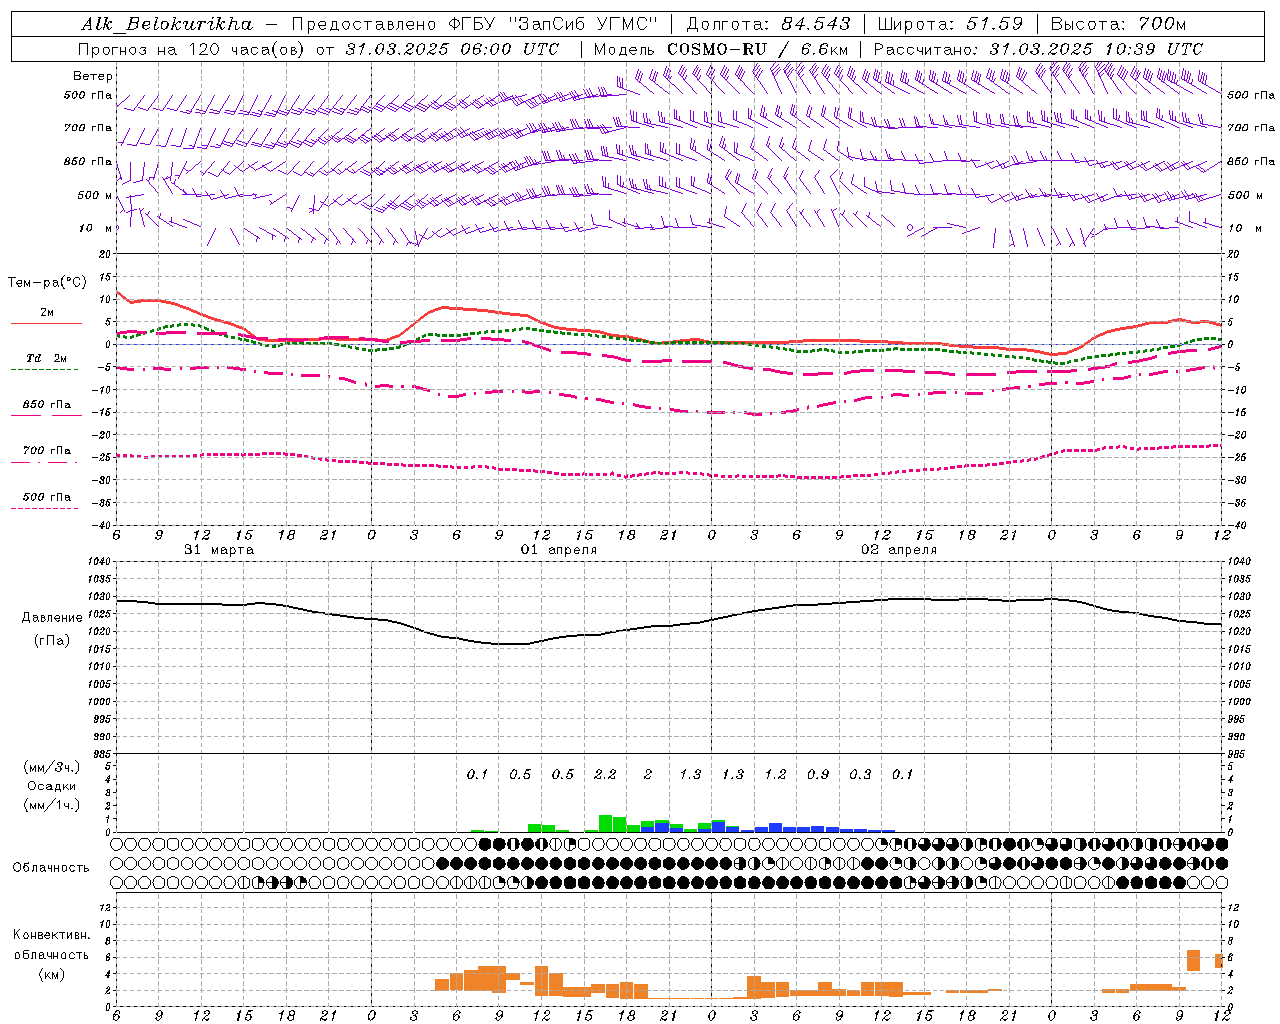Click the '(гПа)' unit under Давление
The width and height of the screenshot is (1280, 1024).
coord(52,641)
